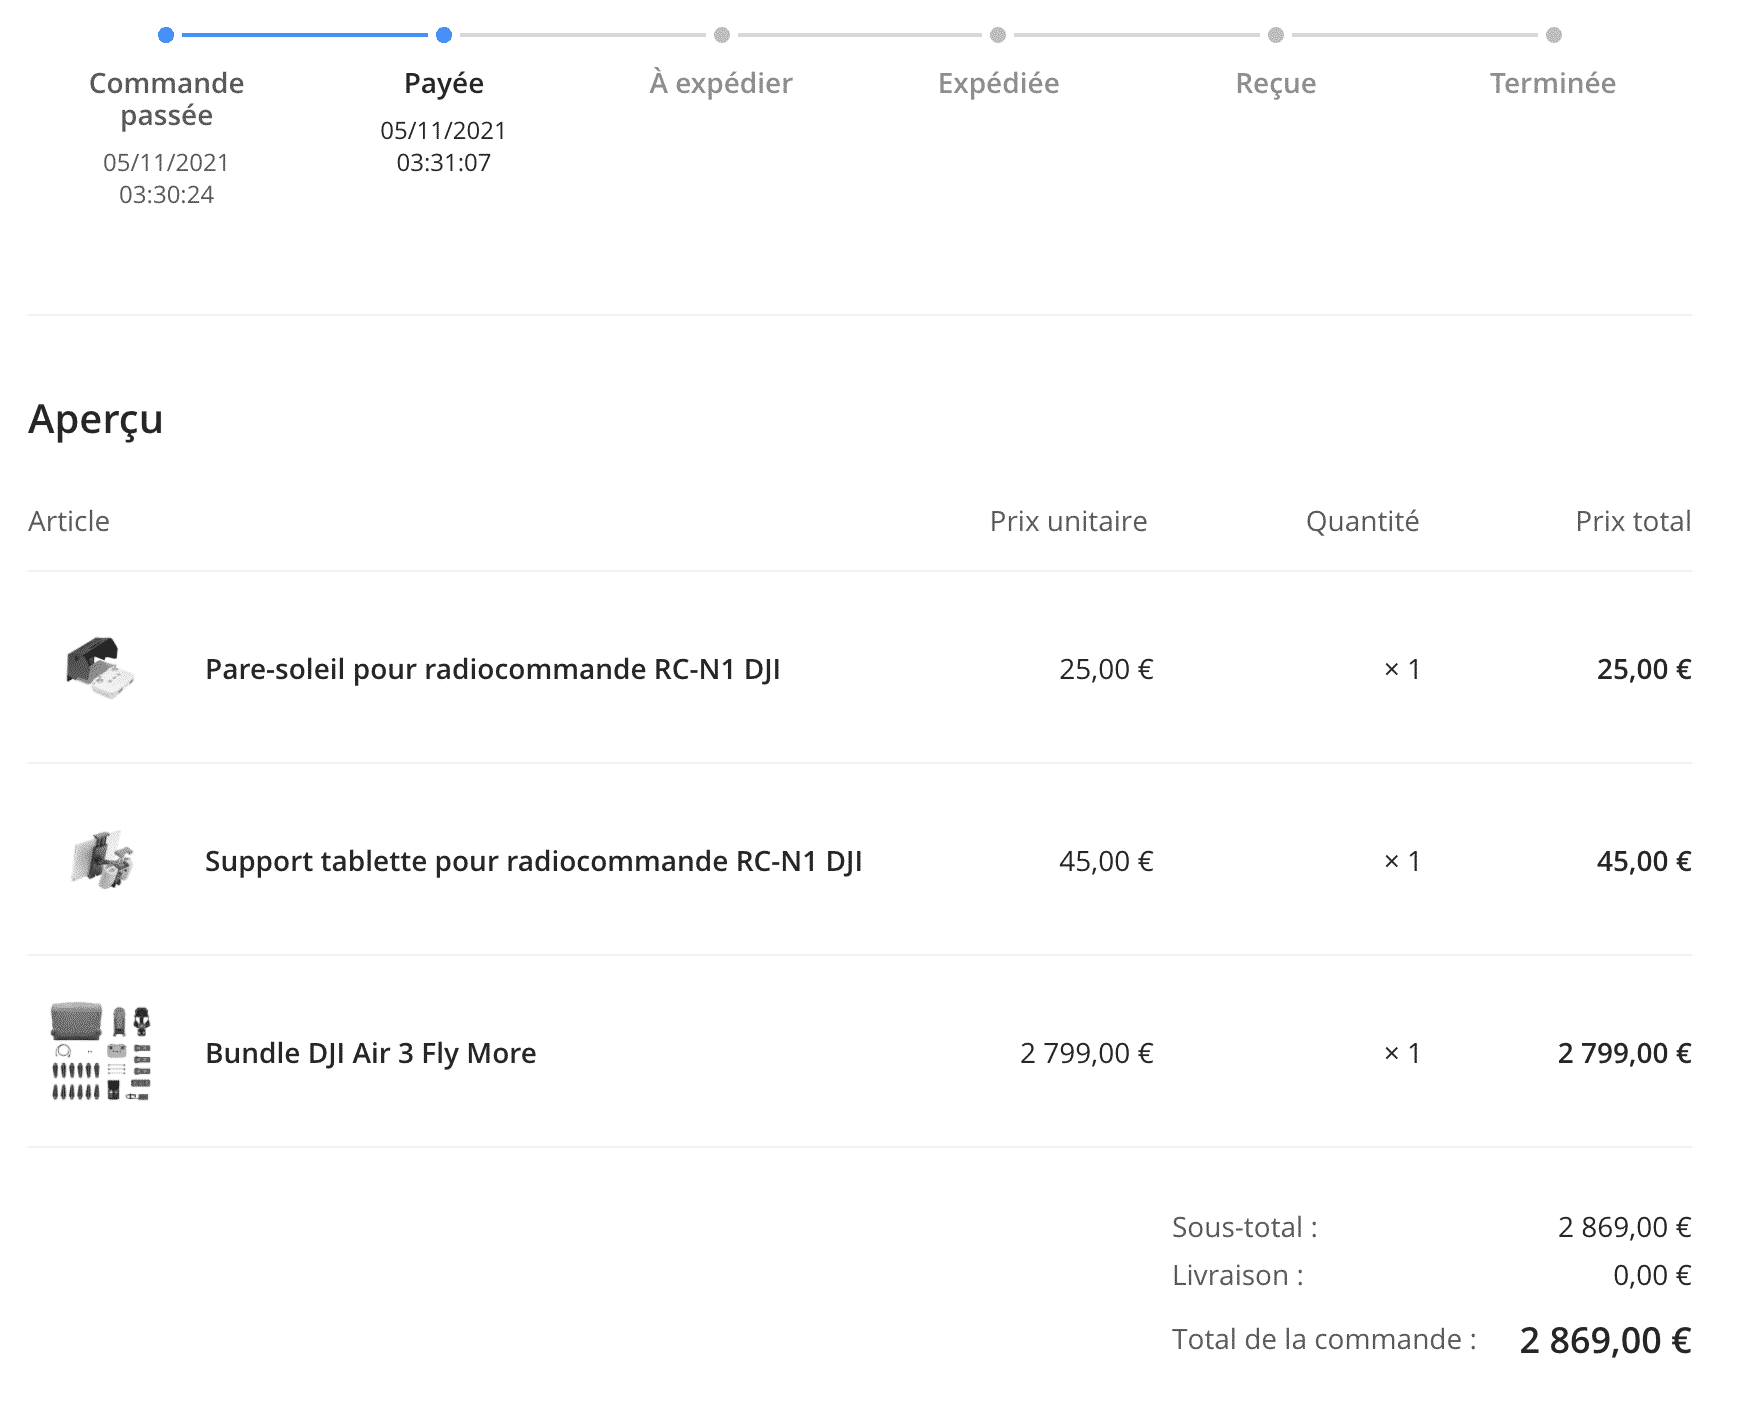Click the Commande passée step dot
1756x1414 pixels.
(166, 35)
